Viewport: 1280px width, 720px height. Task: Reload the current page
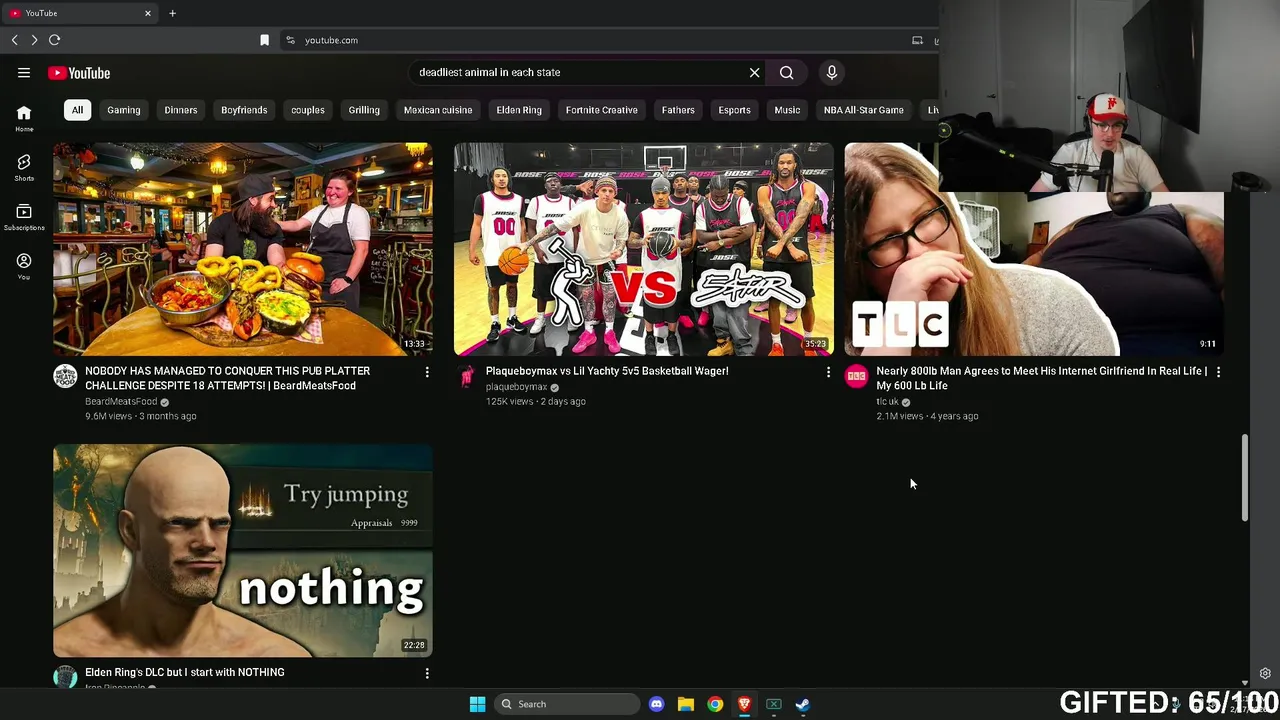pos(55,40)
